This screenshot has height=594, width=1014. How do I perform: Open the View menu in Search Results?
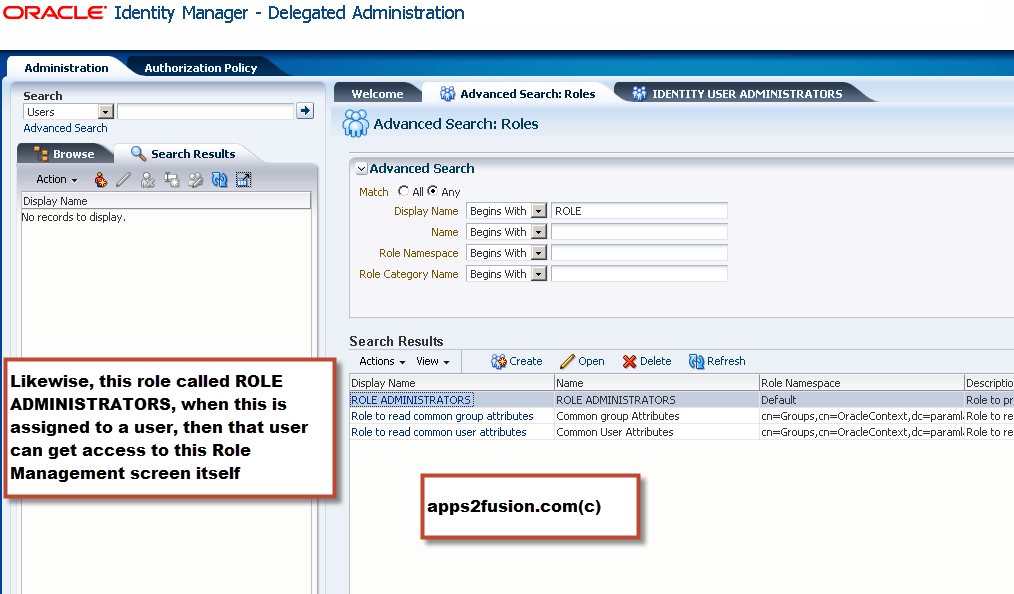(x=433, y=361)
